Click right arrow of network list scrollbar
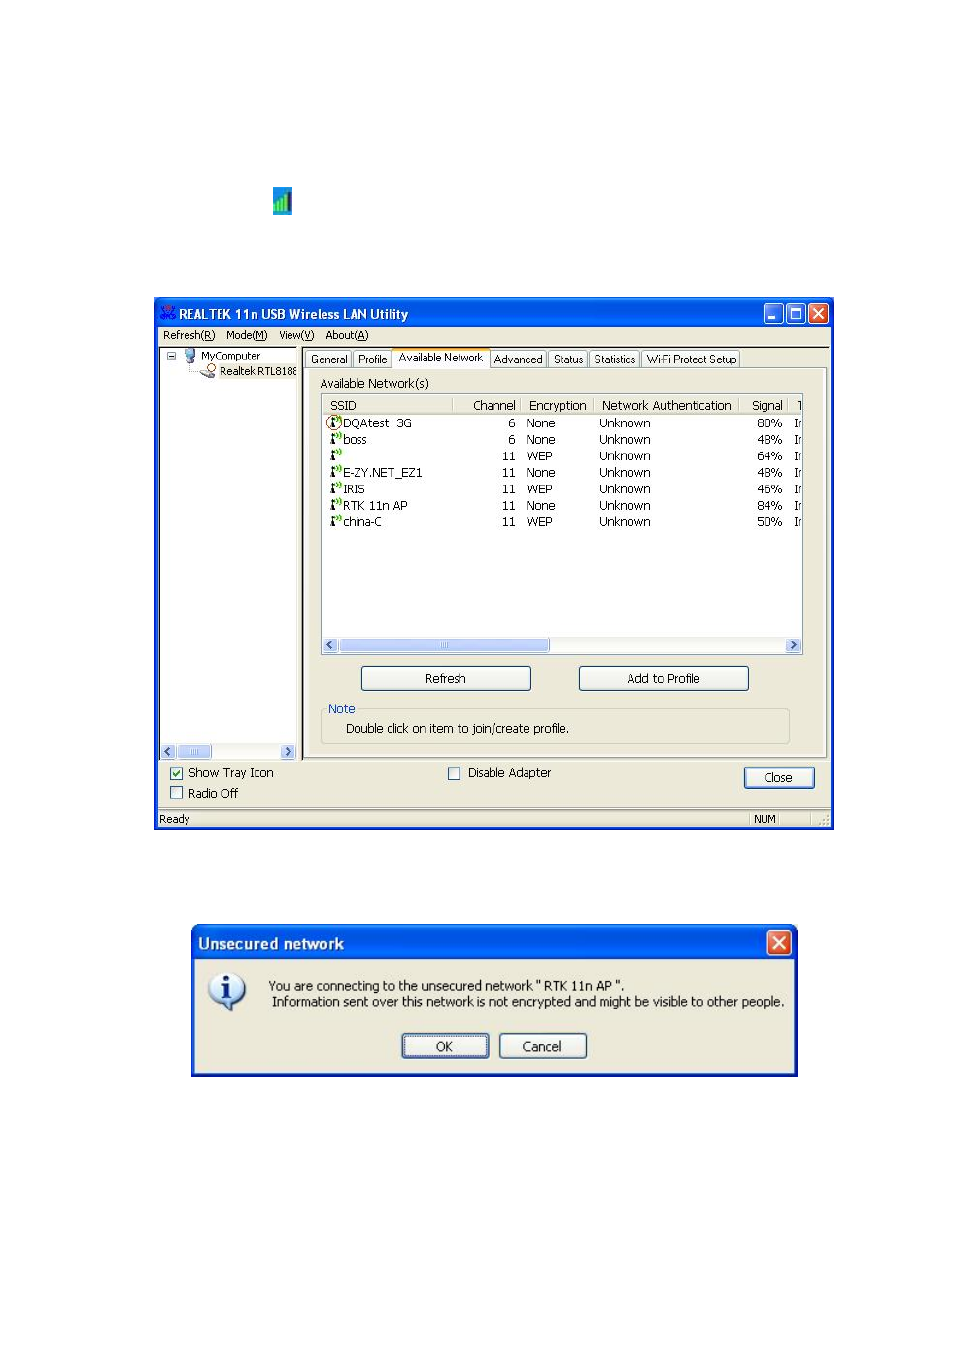 [x=794, y=645]
